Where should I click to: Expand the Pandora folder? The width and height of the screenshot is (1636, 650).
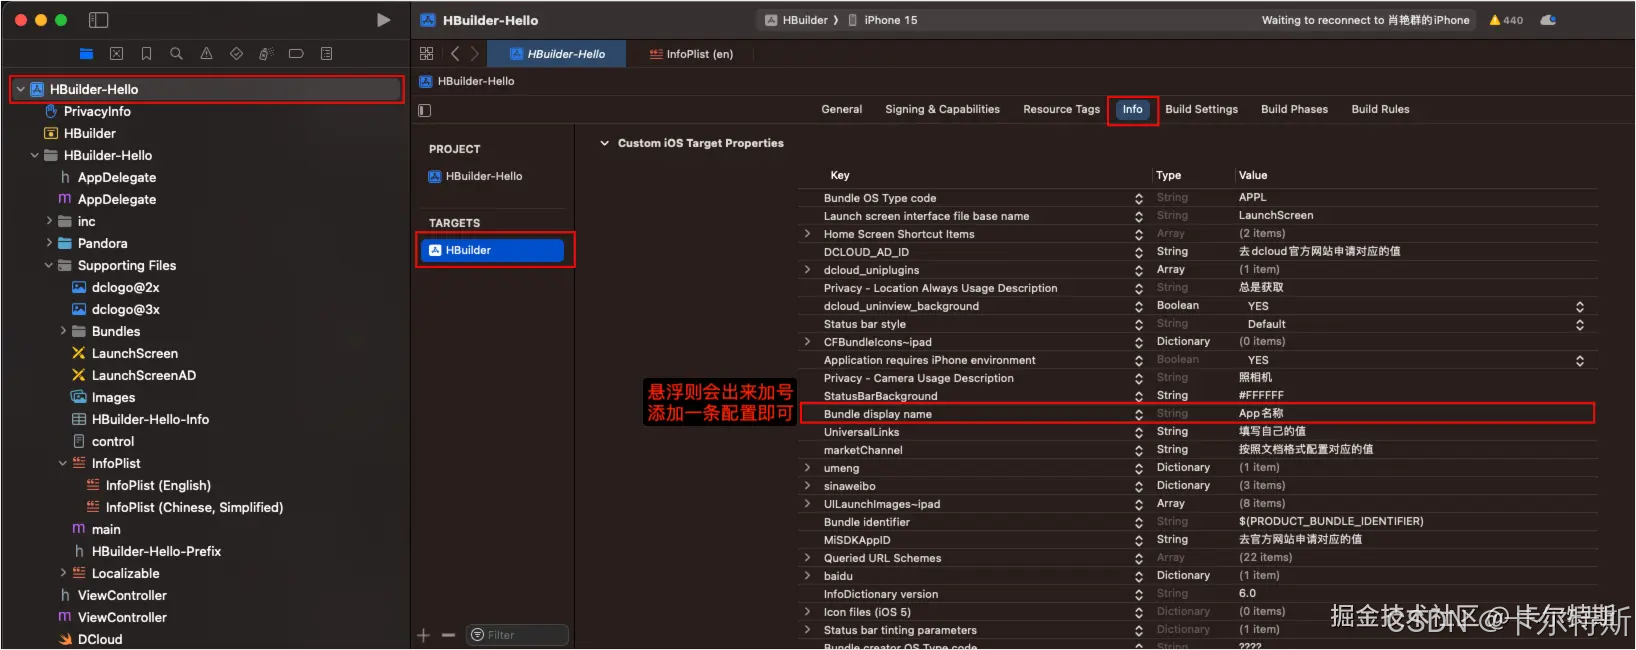tap(49, 243)
